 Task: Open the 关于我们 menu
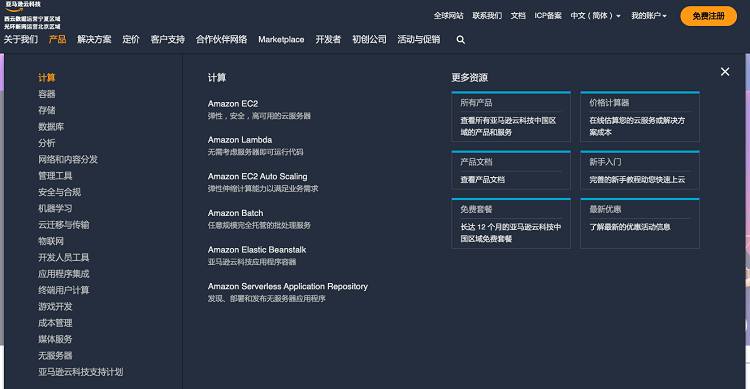(x=21, y=39)
